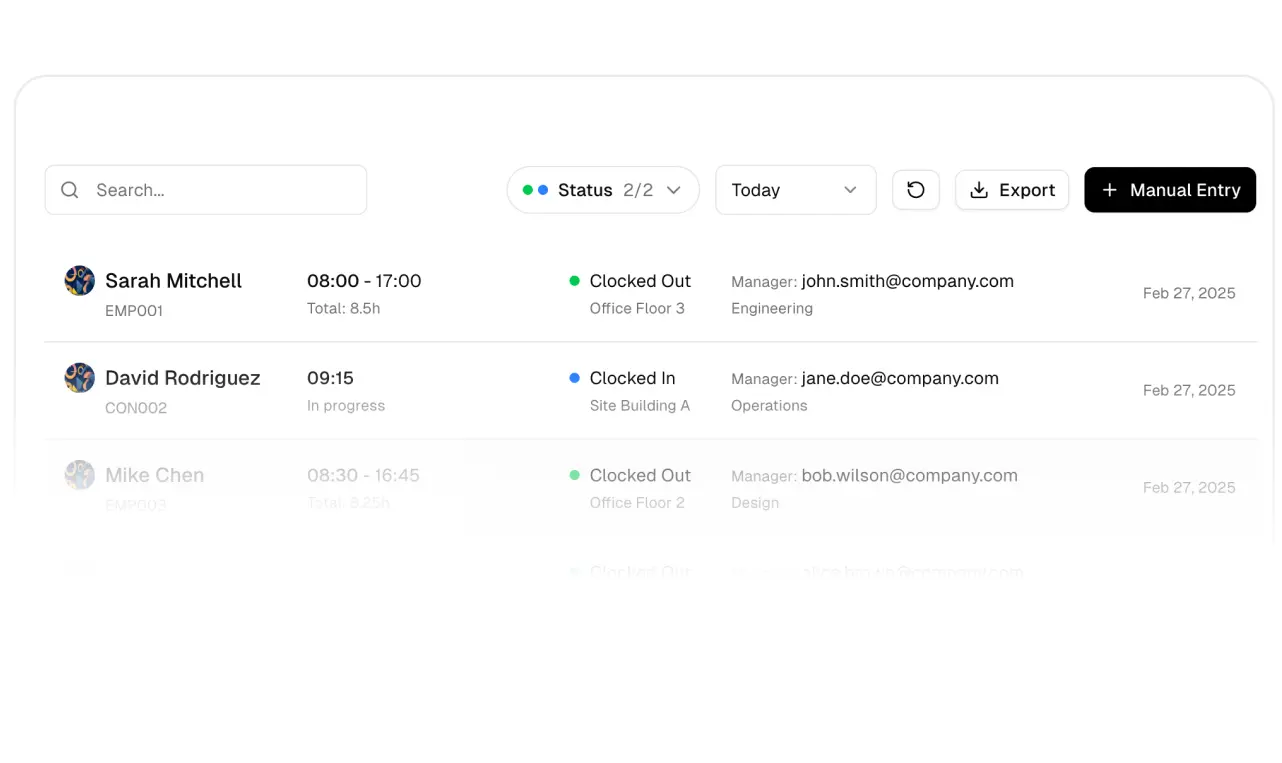Toggle the green dot in Status filter
This screenshot has width=1282, height=763.
(x=527, y=189)
